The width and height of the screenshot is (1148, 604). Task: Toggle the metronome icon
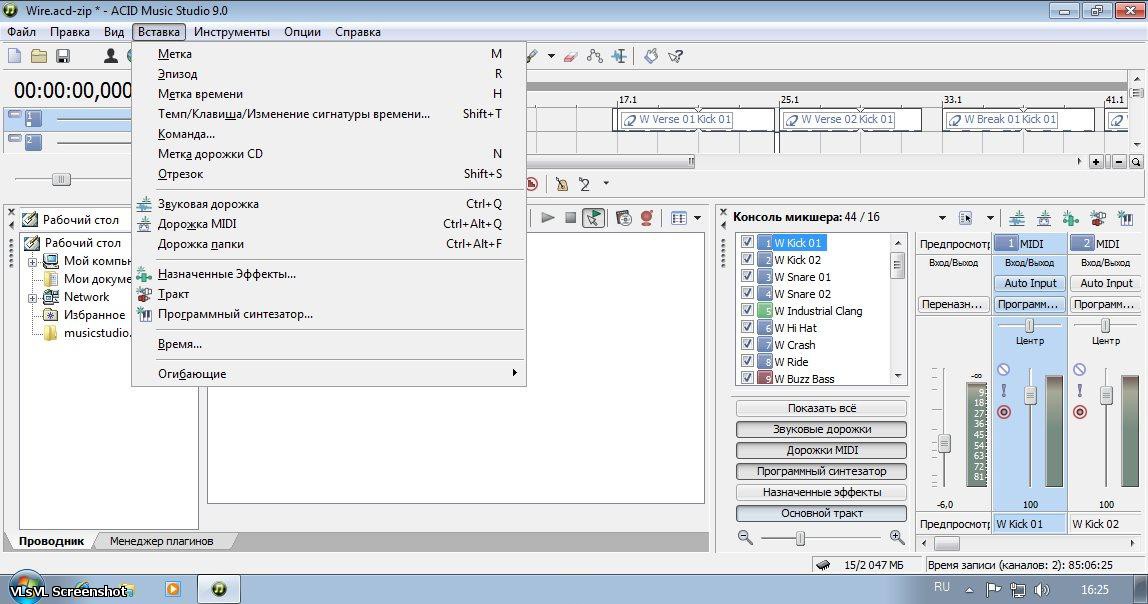(x=562, y=184)
